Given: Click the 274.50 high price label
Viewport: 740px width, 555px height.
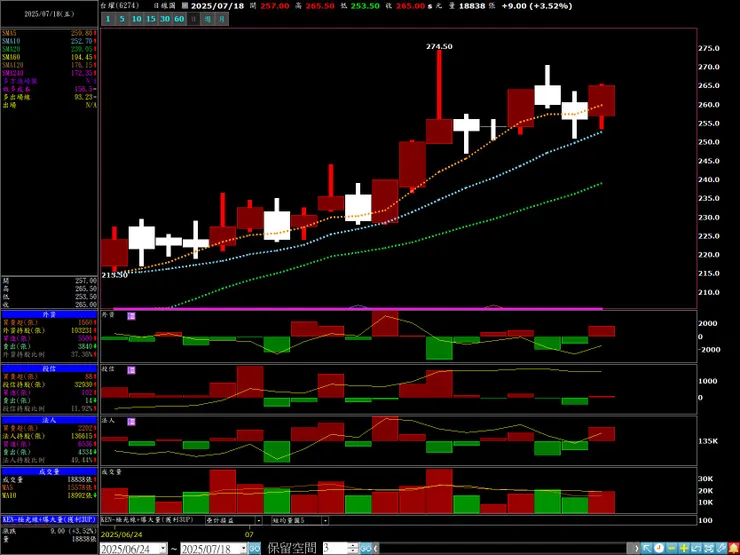Looking at the screenshot, I should point(439,46).
